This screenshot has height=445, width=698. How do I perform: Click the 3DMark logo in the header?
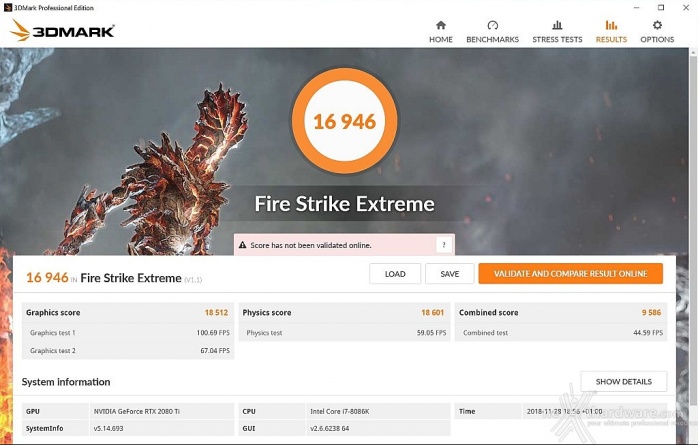coord(62,30)
